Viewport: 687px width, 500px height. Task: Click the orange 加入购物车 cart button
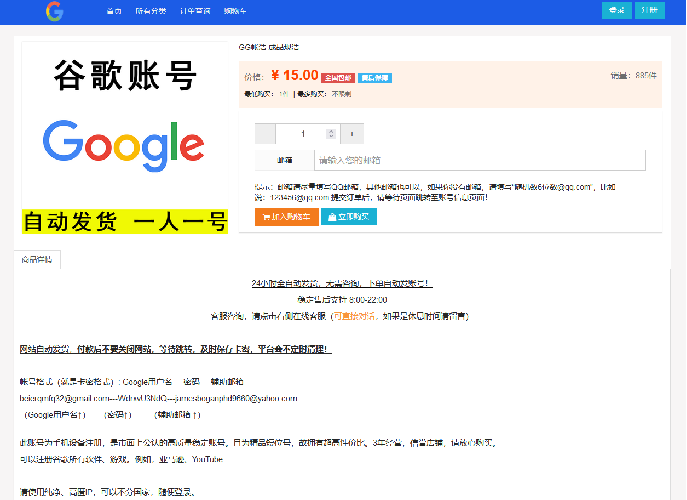(x=286, y=216)
